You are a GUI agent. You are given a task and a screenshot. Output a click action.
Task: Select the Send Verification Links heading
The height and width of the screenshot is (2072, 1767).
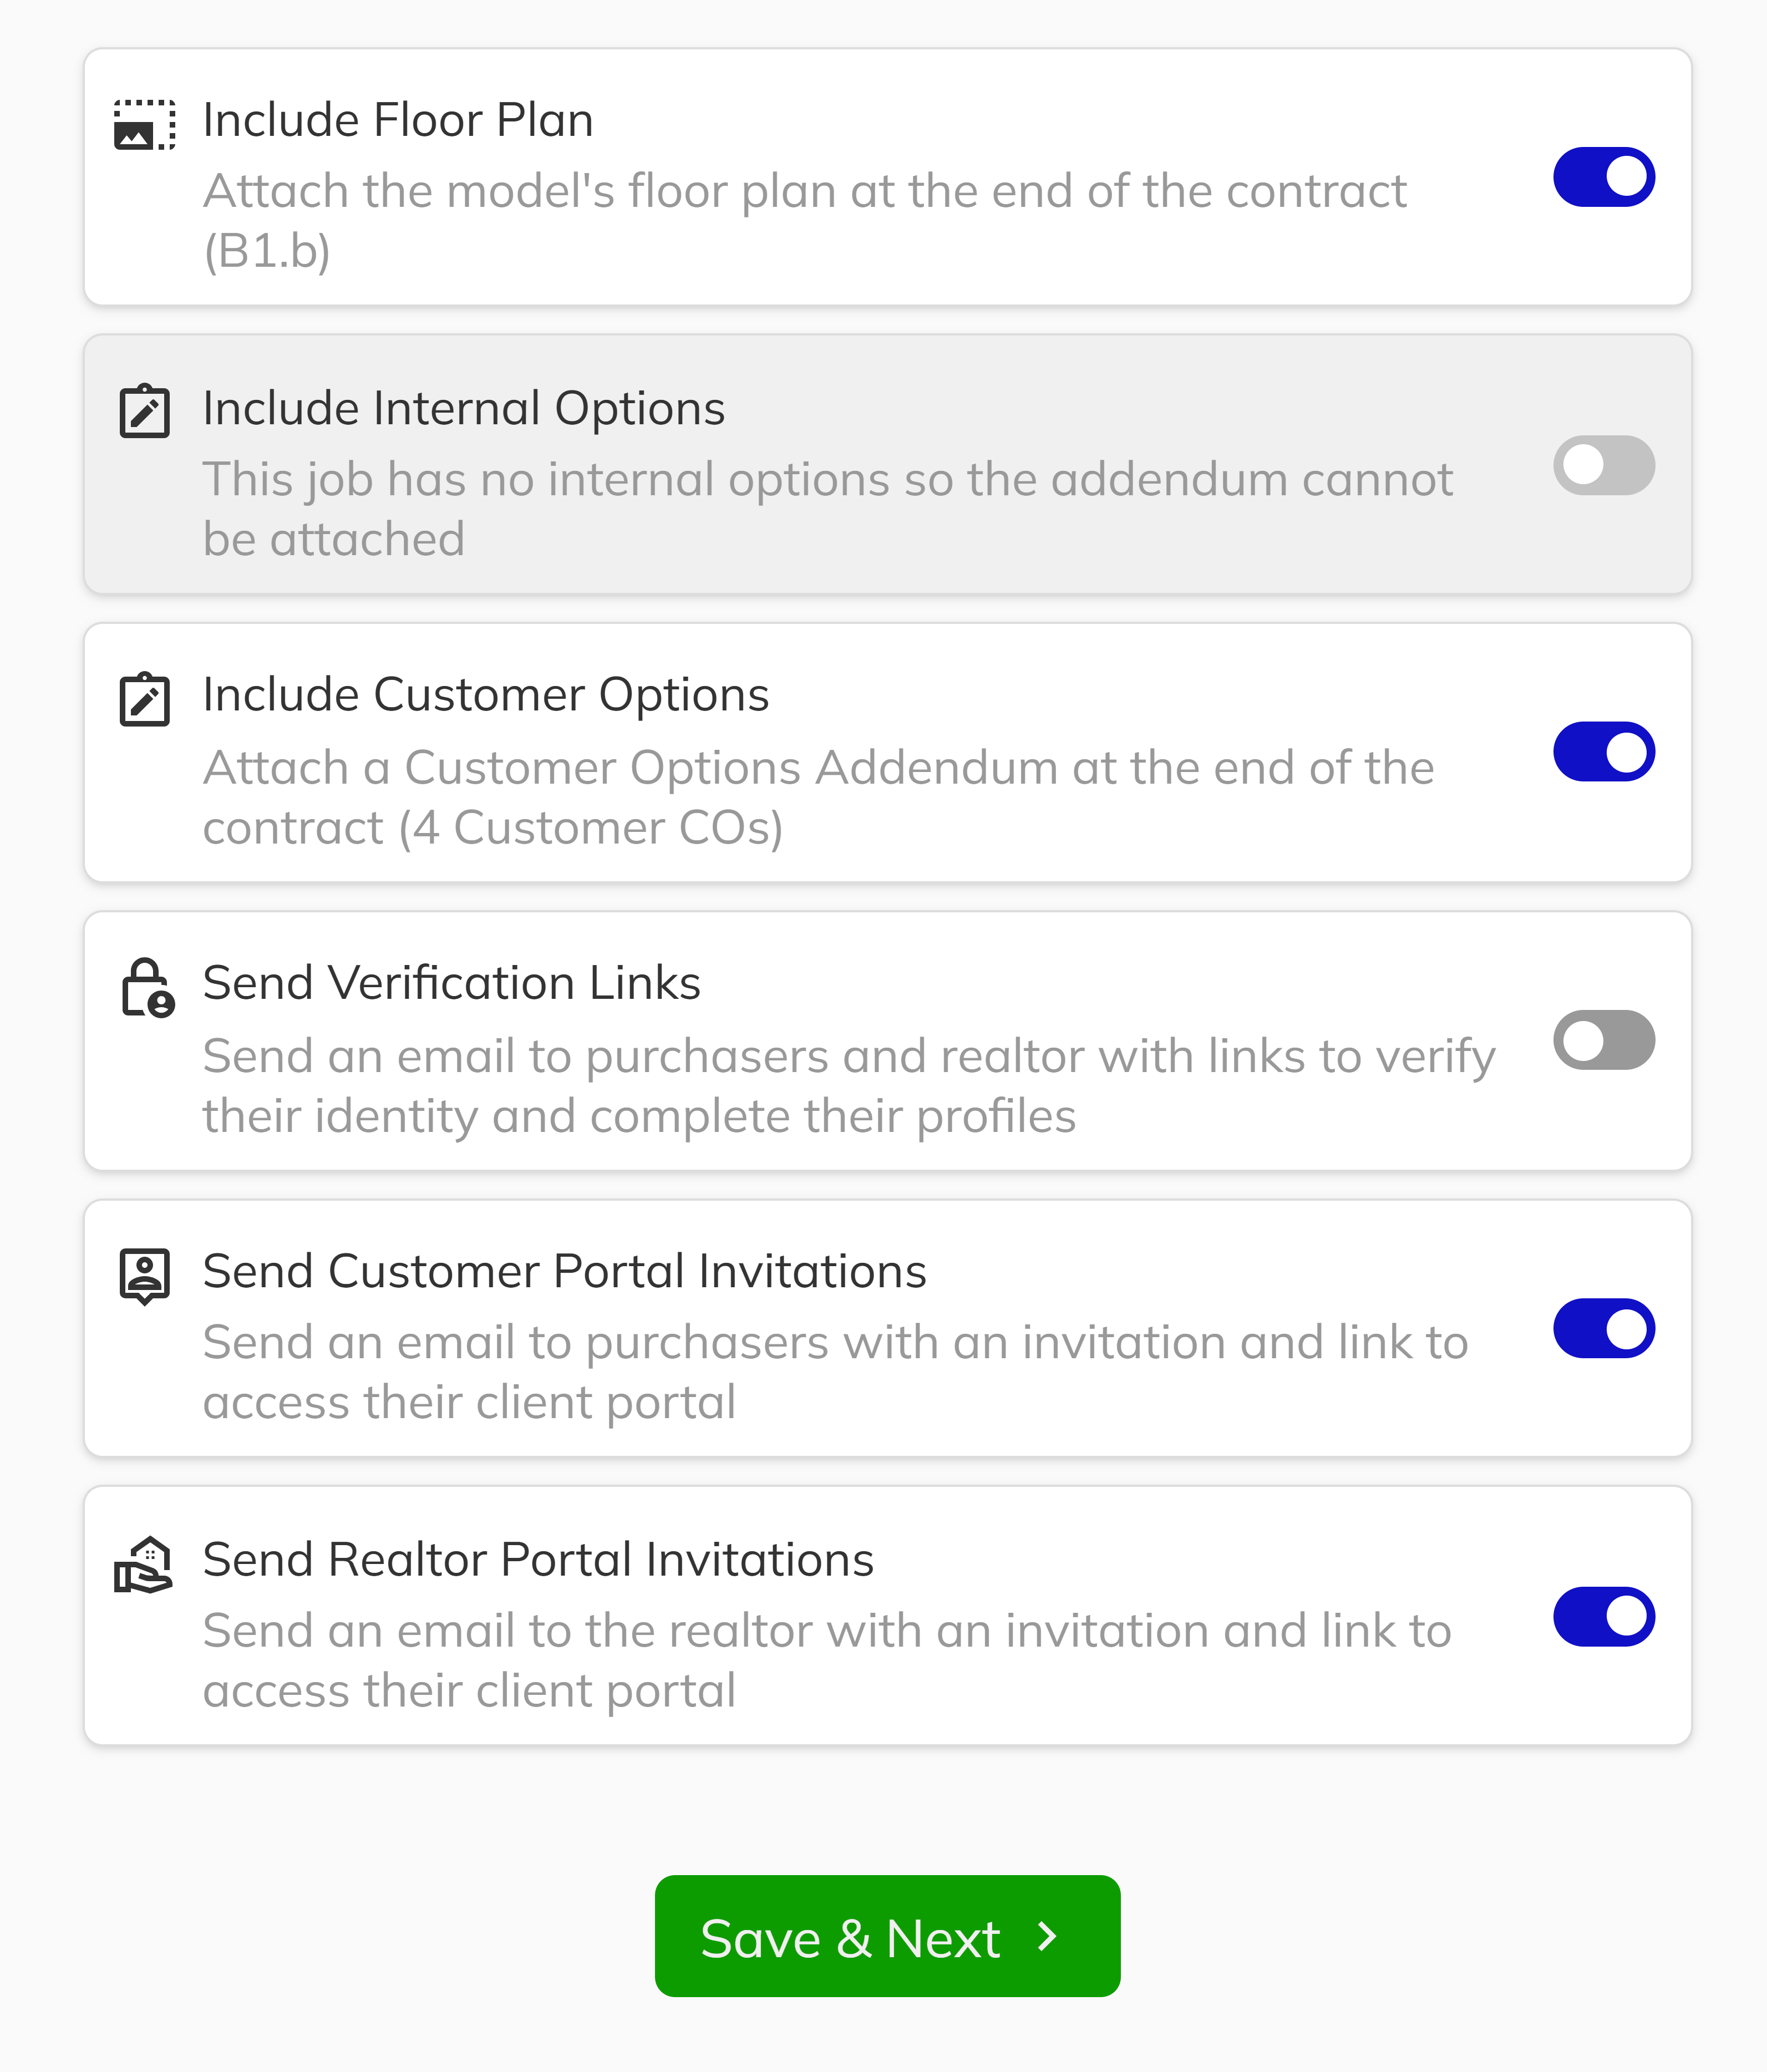[x=451, y=983]
